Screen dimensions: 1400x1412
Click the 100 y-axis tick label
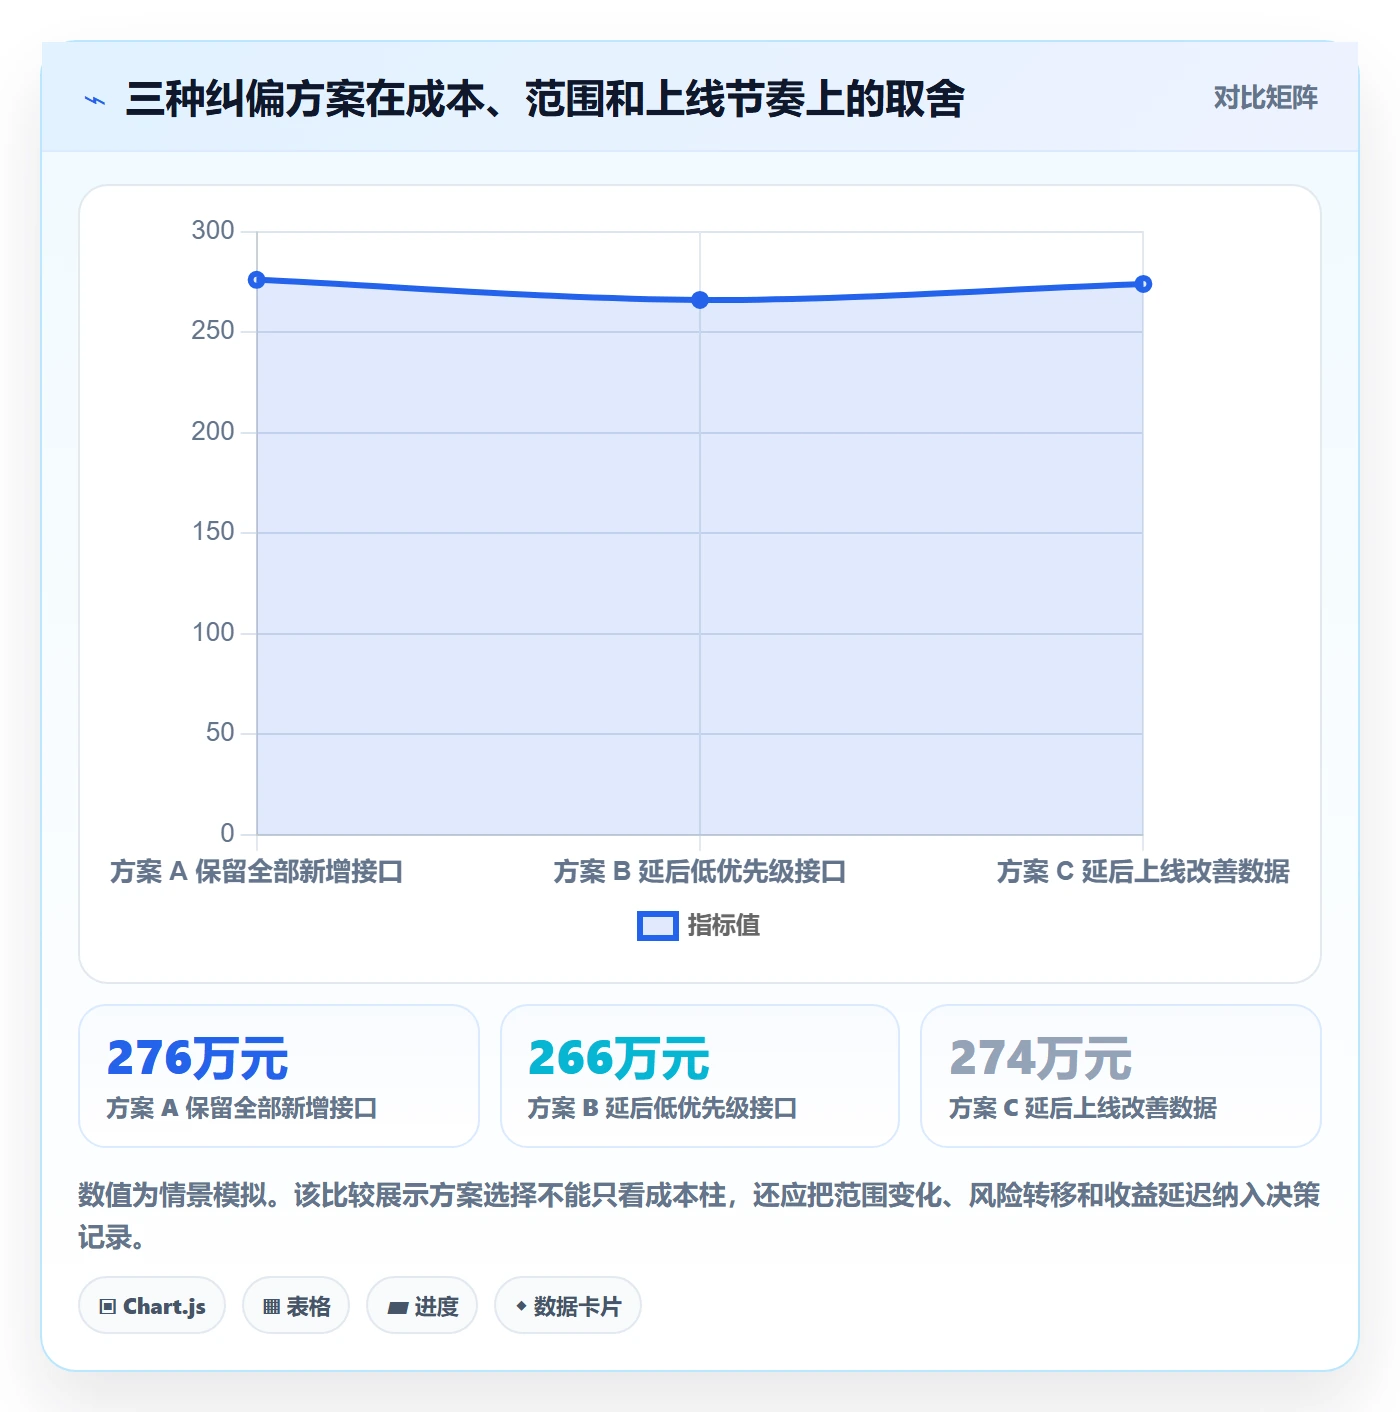click(213, 633)
